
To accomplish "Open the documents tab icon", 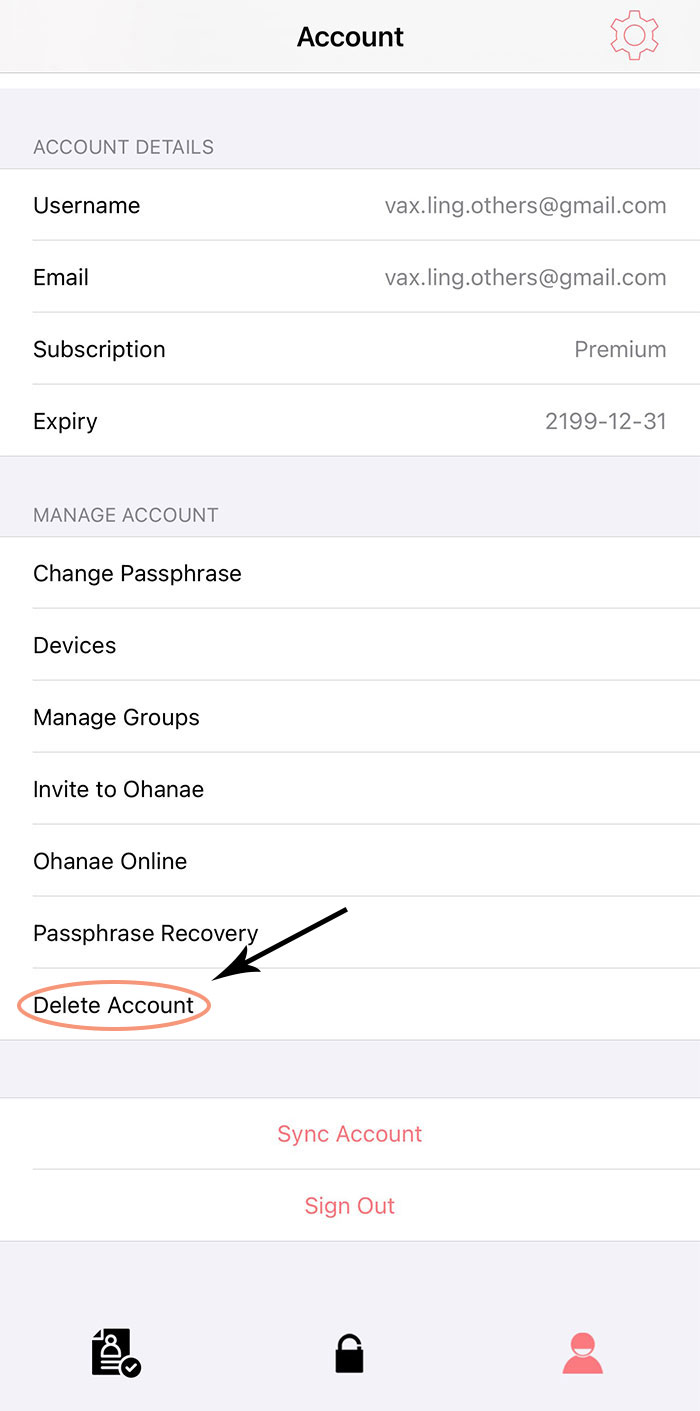I will click(116, 1353).
